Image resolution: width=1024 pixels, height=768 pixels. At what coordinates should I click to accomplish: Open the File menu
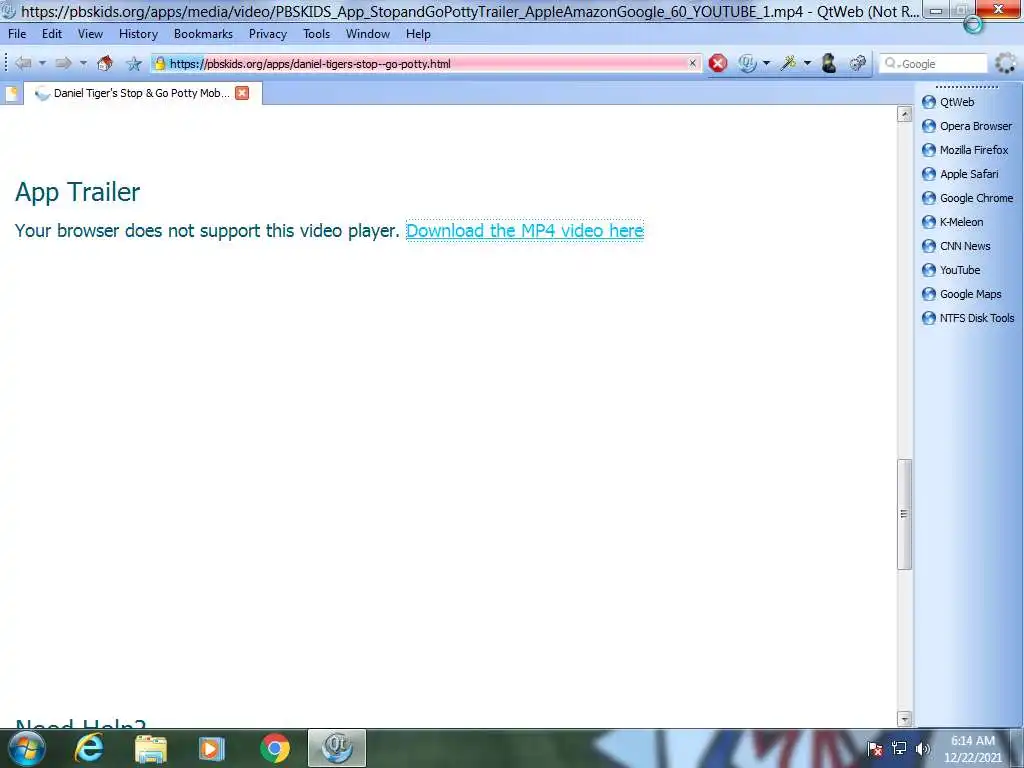[x=17, y=34]
